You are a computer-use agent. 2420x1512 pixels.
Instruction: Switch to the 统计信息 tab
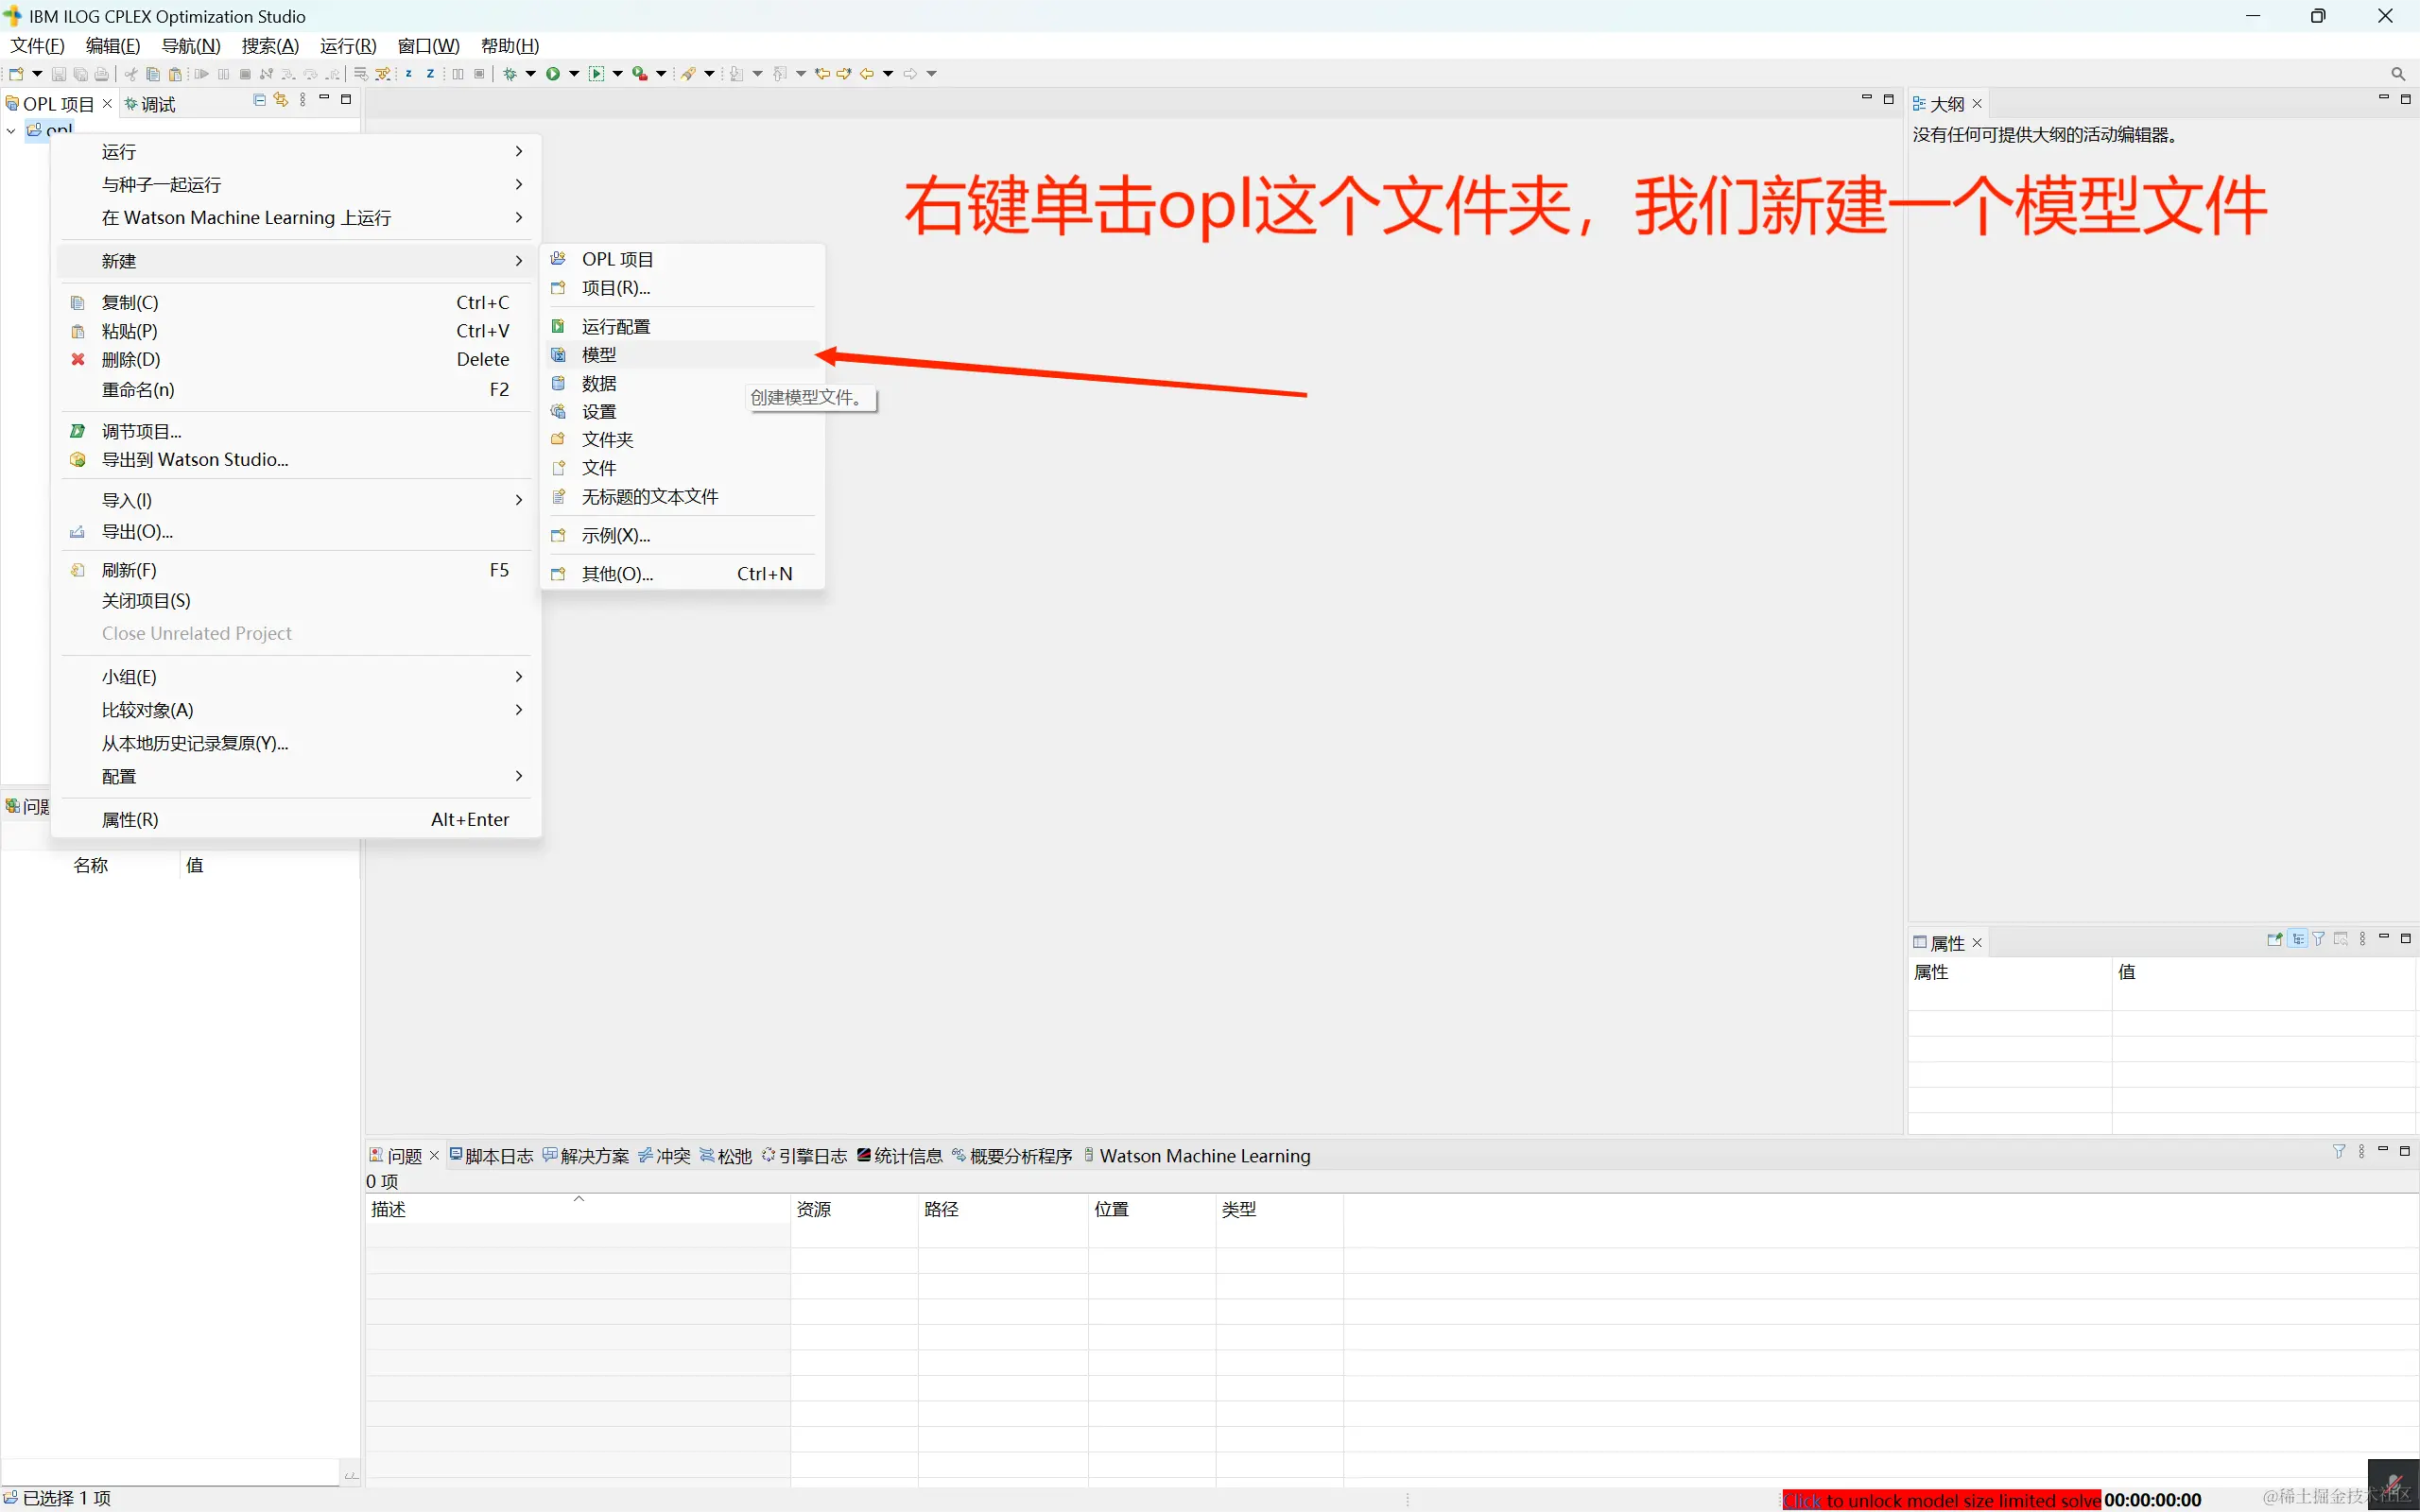coord(907,1156)
